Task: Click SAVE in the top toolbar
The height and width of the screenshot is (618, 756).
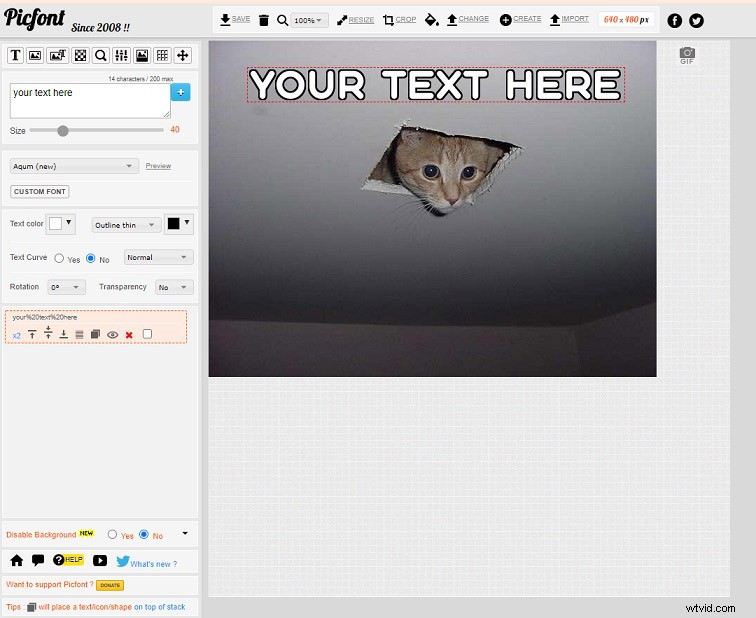Action: [x=235, y=19]
